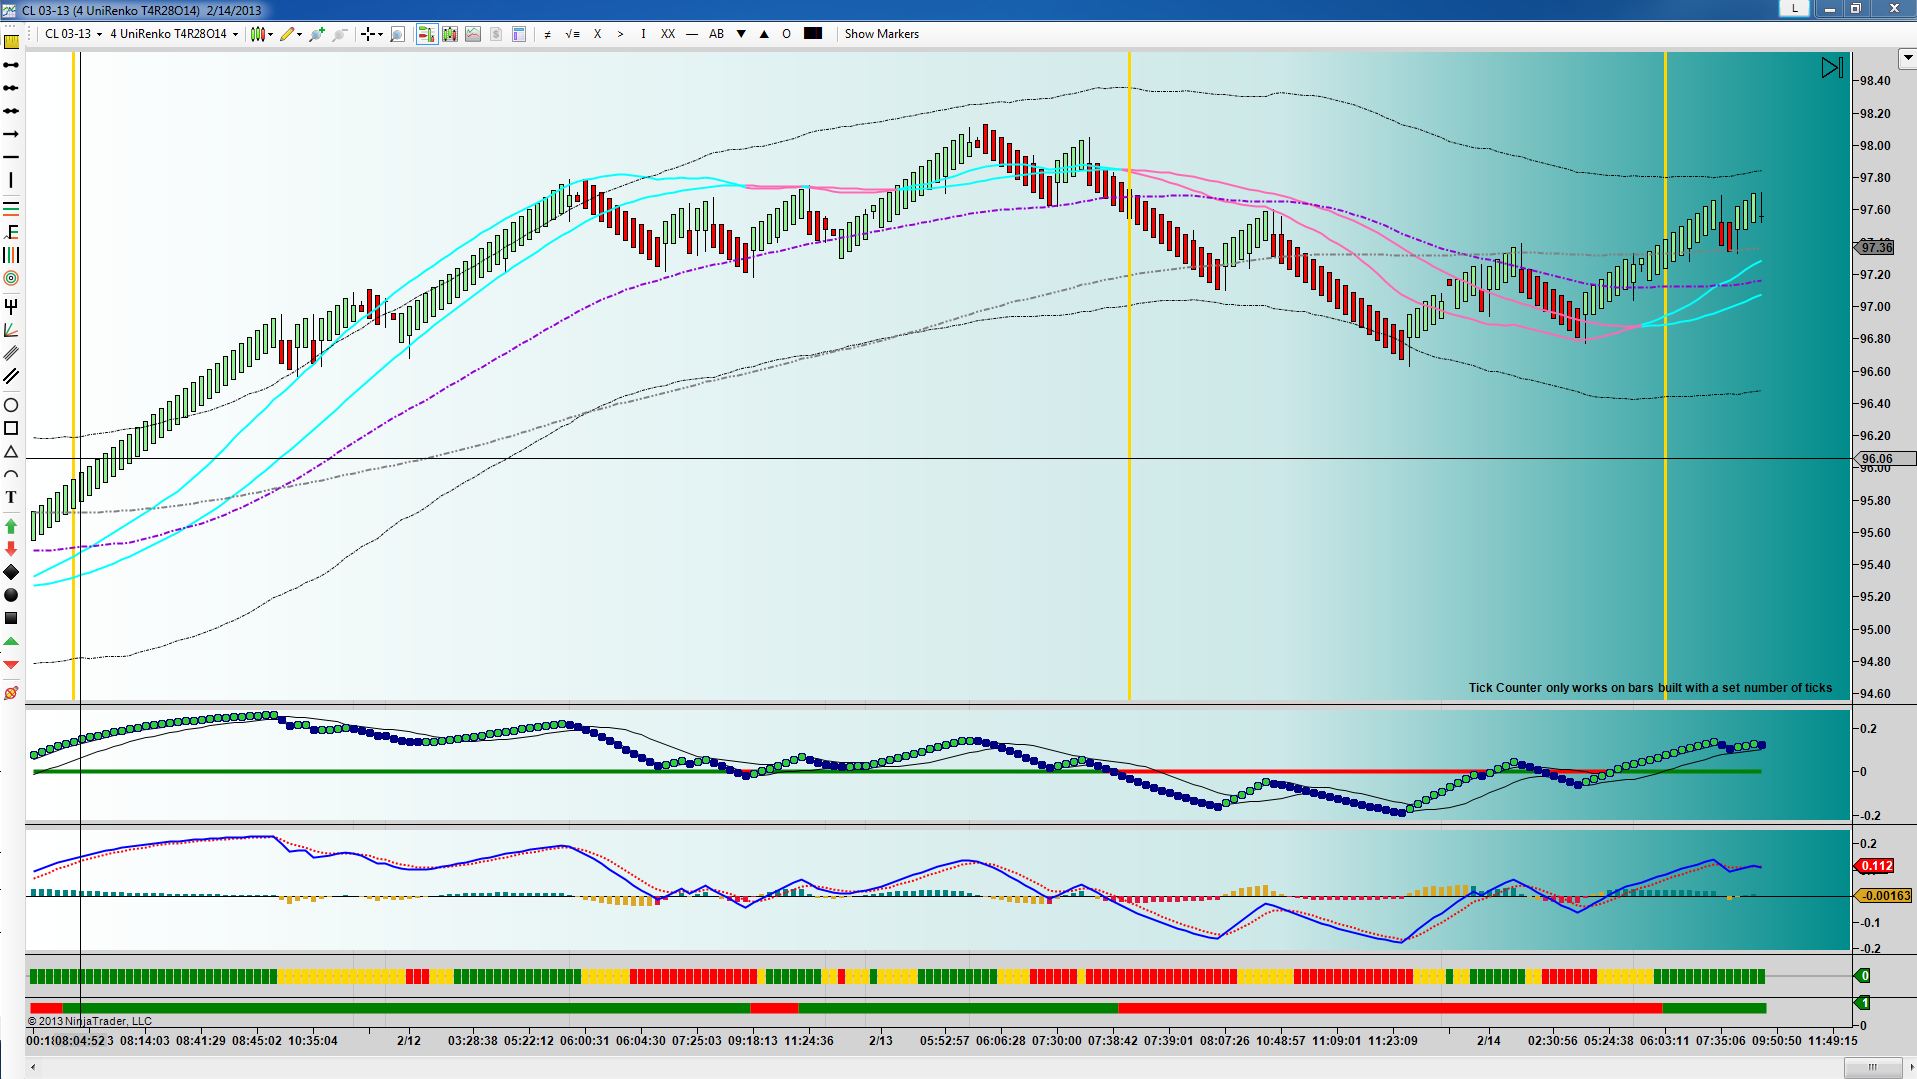Select the red Arrow Down marker tool
Viewport: 1917px width, 1079px height.
[11, 549]
